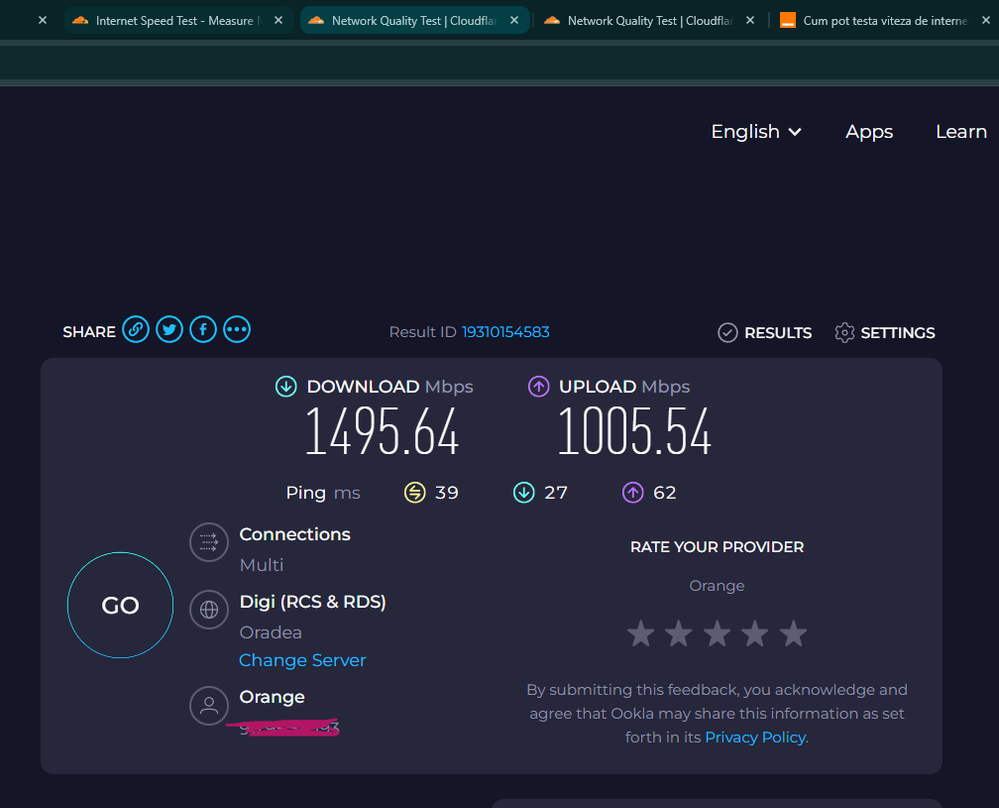Rate provider two stars
The image size is (999, 808).
tap(679, 633)
